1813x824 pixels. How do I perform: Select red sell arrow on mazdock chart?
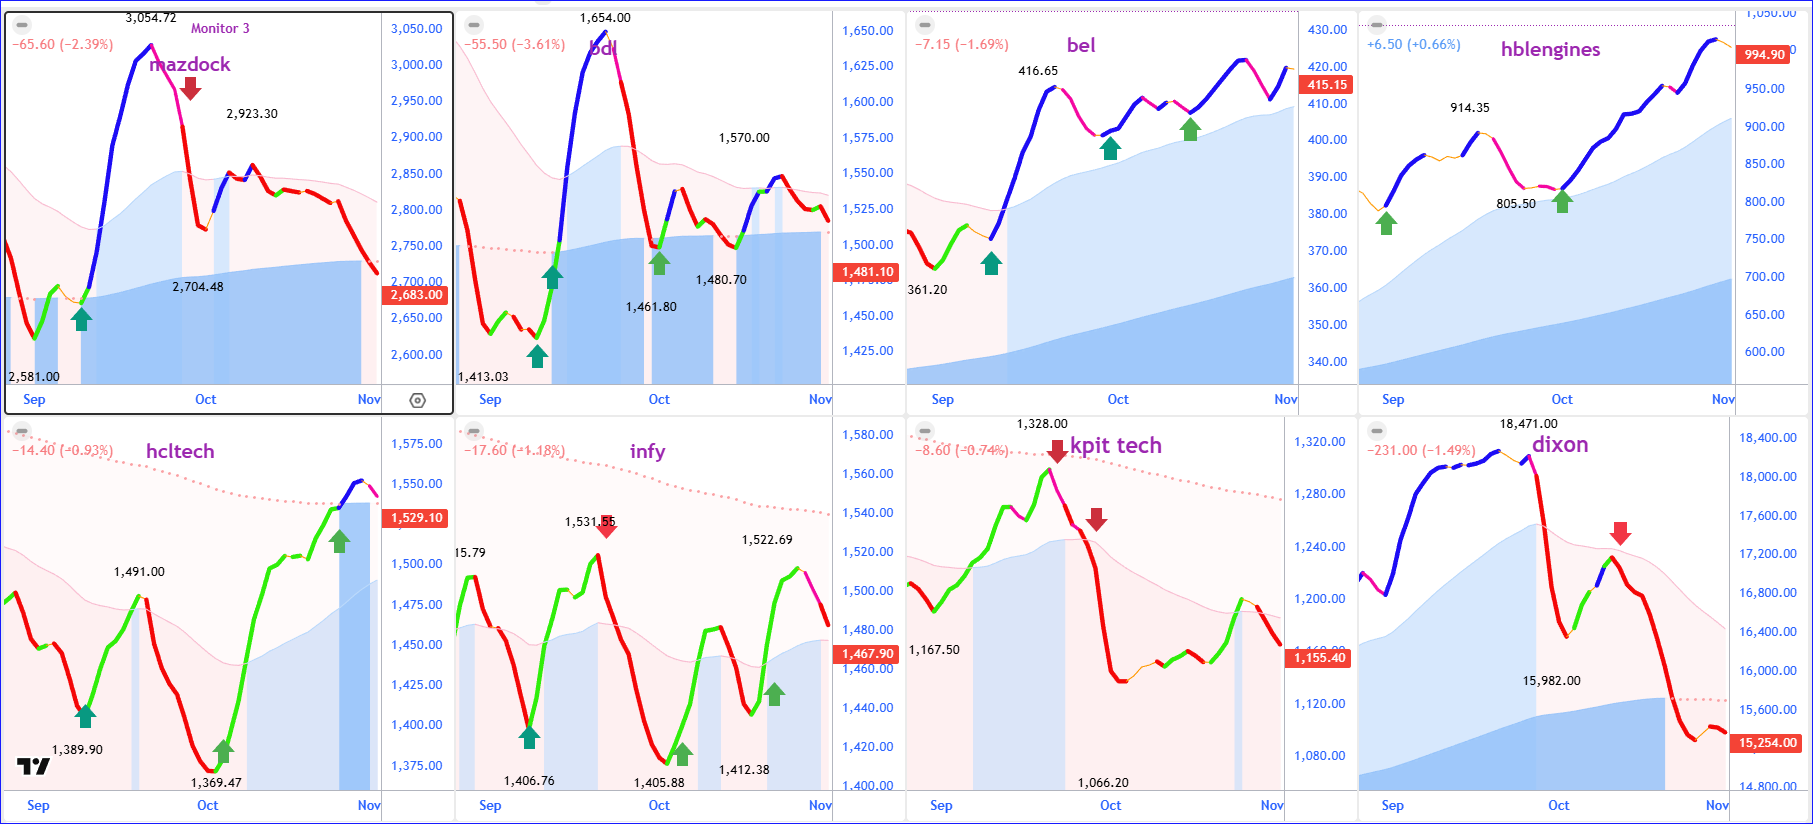pos(190,89)
